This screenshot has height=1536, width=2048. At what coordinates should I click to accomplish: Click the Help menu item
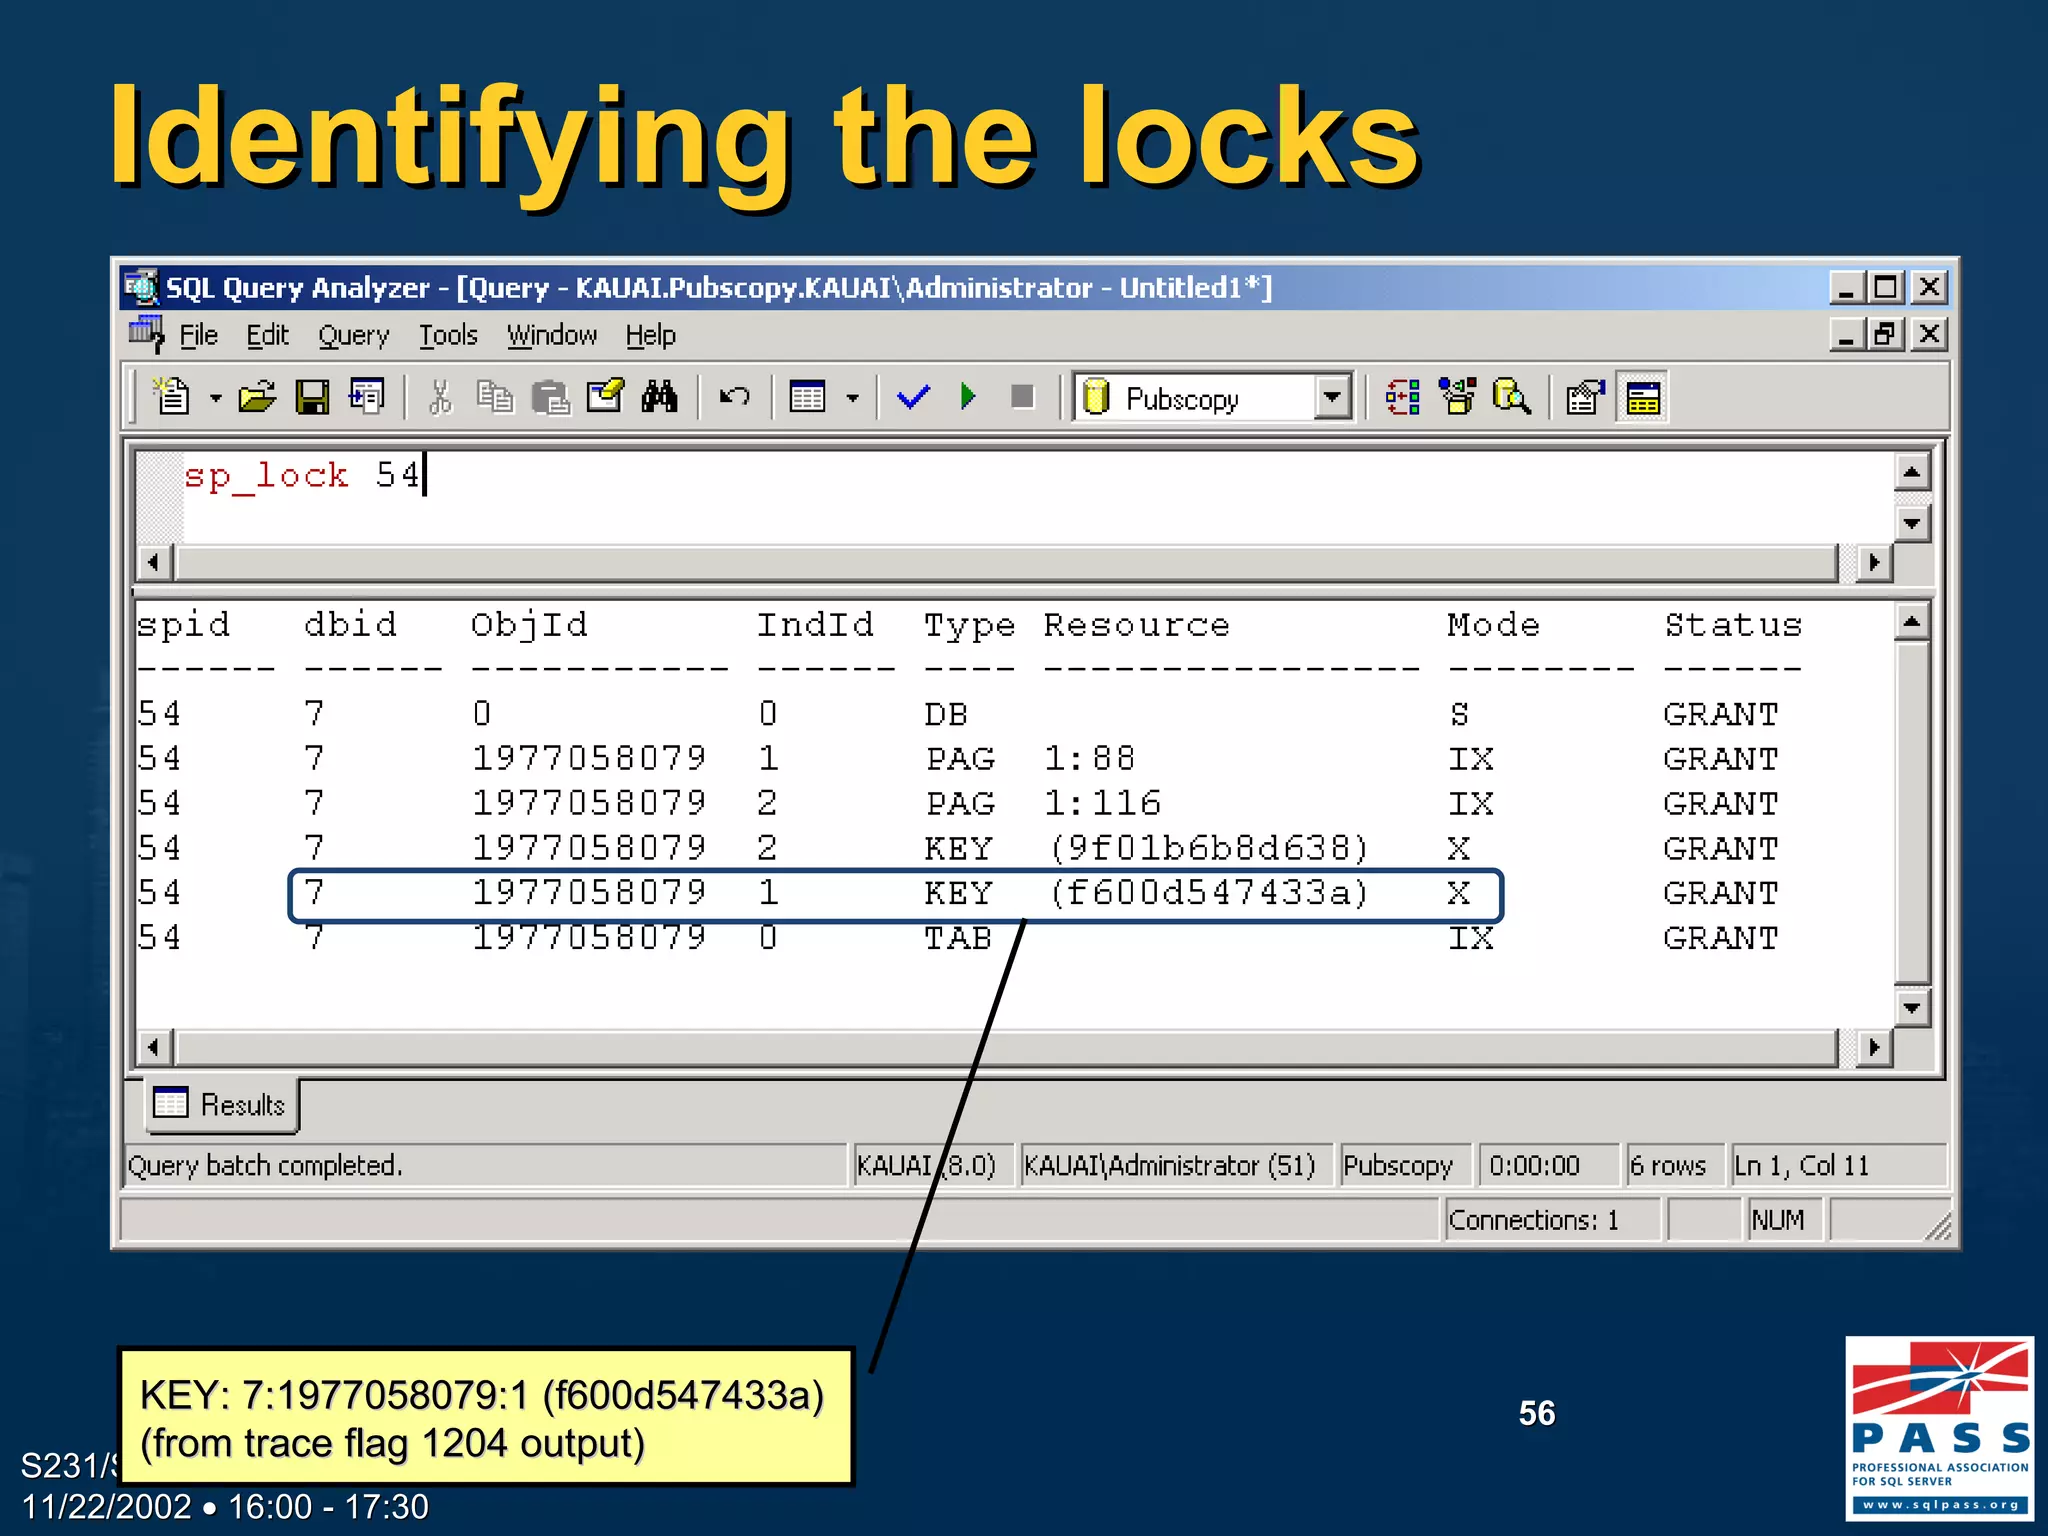click(650, 335)
